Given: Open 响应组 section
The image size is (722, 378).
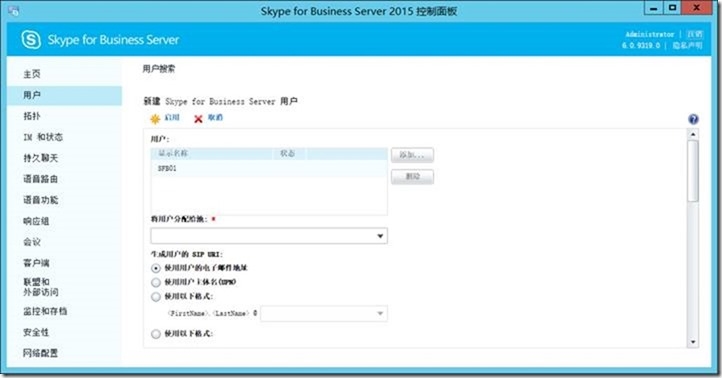Looking at the screenshot, I should click(36, 221).
